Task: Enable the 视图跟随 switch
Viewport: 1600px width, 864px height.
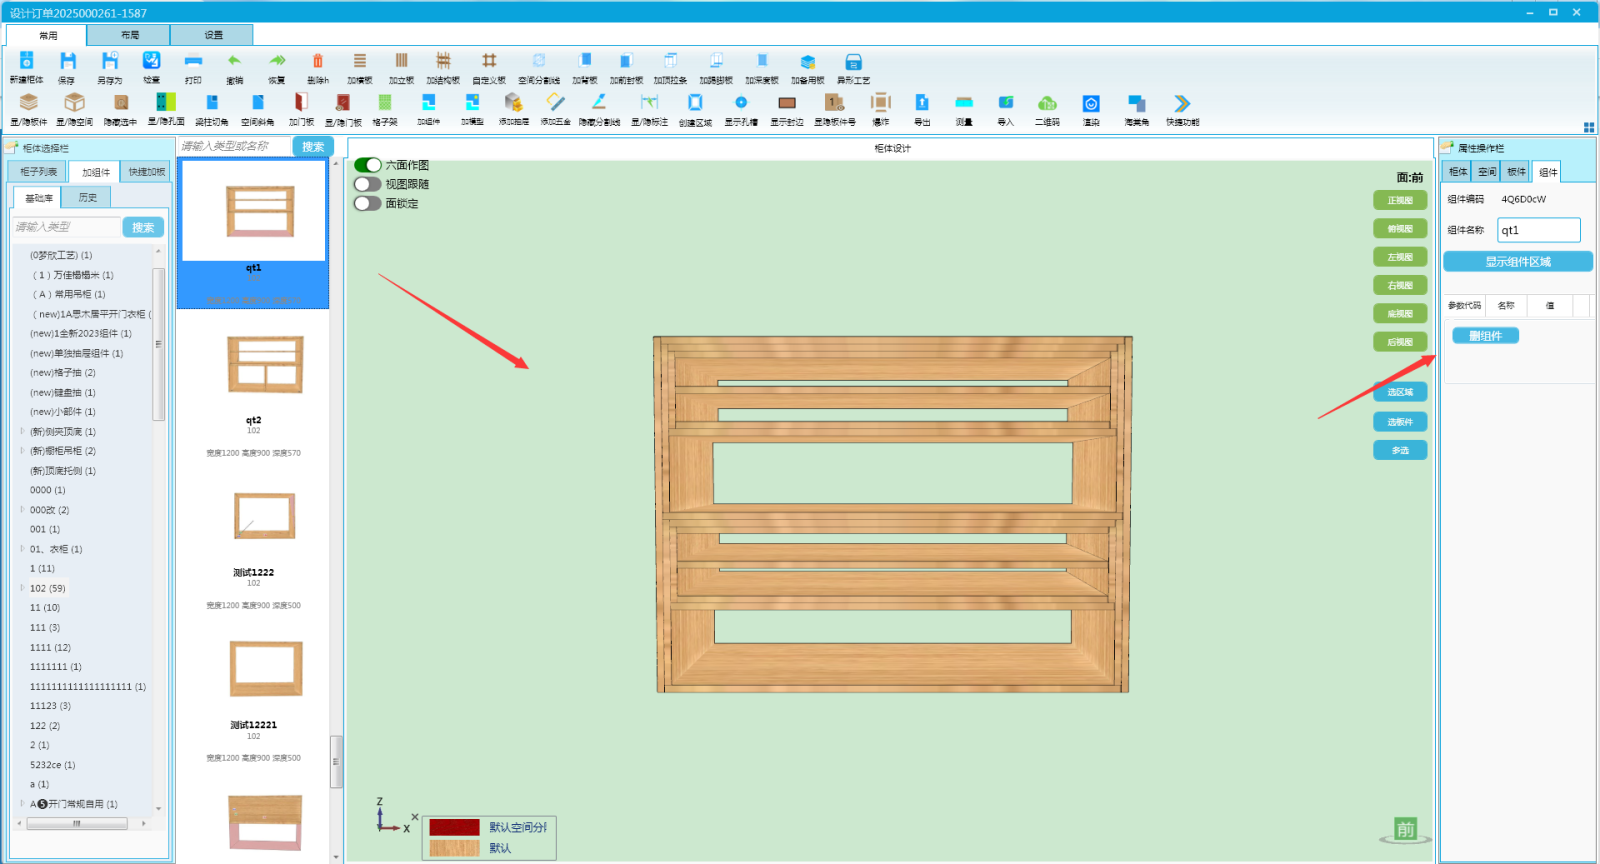Action: (x=367, y=184)
